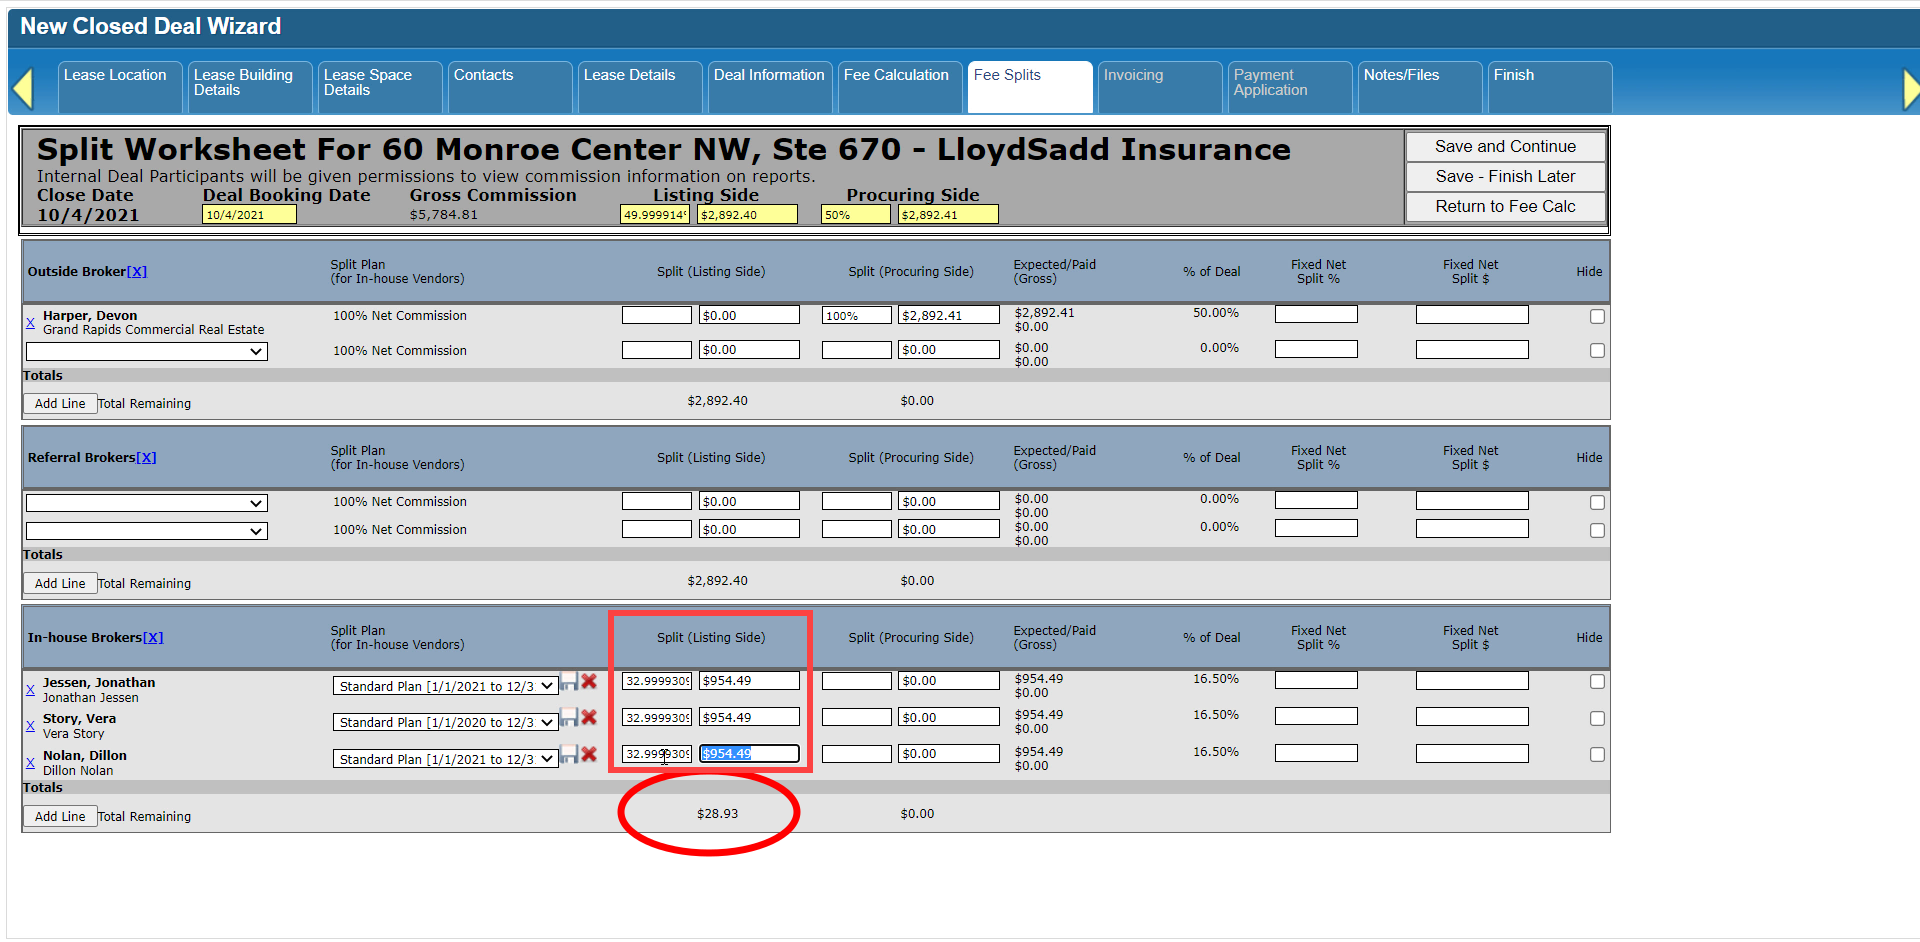1920x942 pixels.
Task: Open the Split Plan dropdown for Vera Story
Action: tap(445, 723)
